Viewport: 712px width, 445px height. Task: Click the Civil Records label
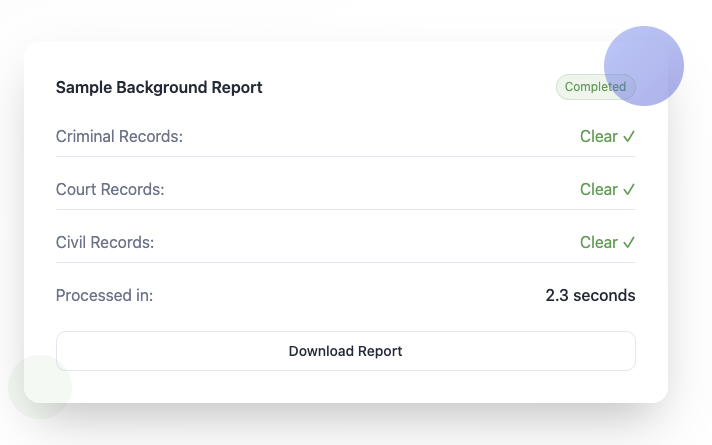tap(105, 243)
